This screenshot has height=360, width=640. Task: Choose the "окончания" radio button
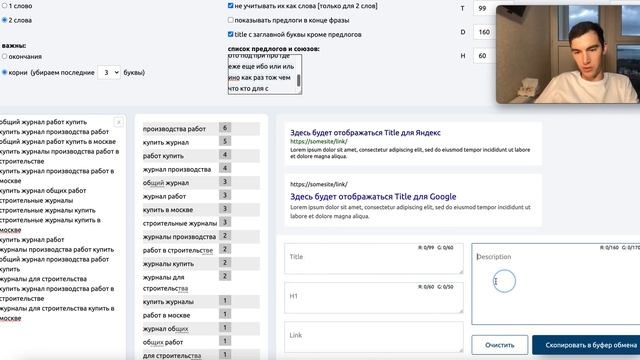[4, 56]
